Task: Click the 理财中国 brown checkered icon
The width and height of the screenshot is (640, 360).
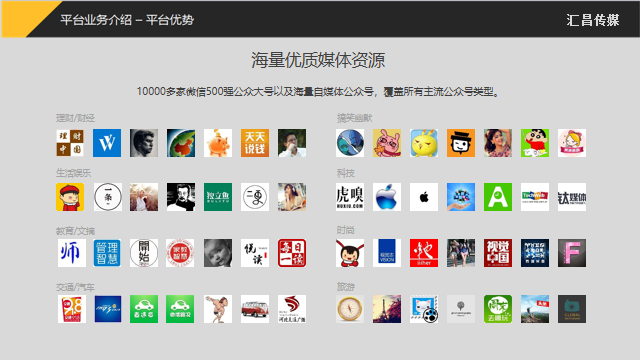Action: pos(70,143)
